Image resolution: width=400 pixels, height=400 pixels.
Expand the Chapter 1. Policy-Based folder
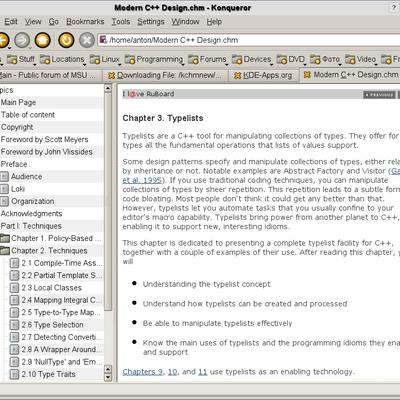click(5, 238)
